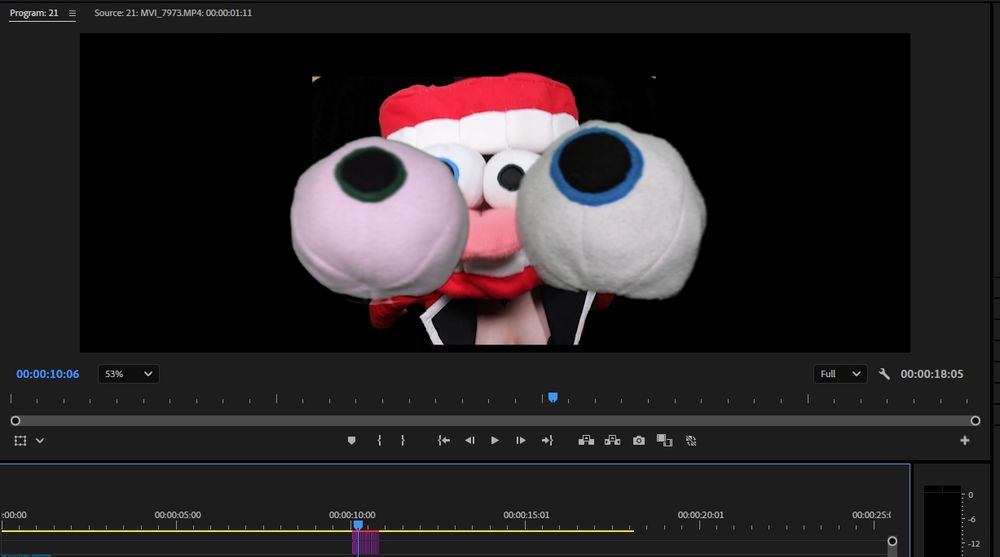Step back one frame
Screen dimensions: 1000x557
470,440
